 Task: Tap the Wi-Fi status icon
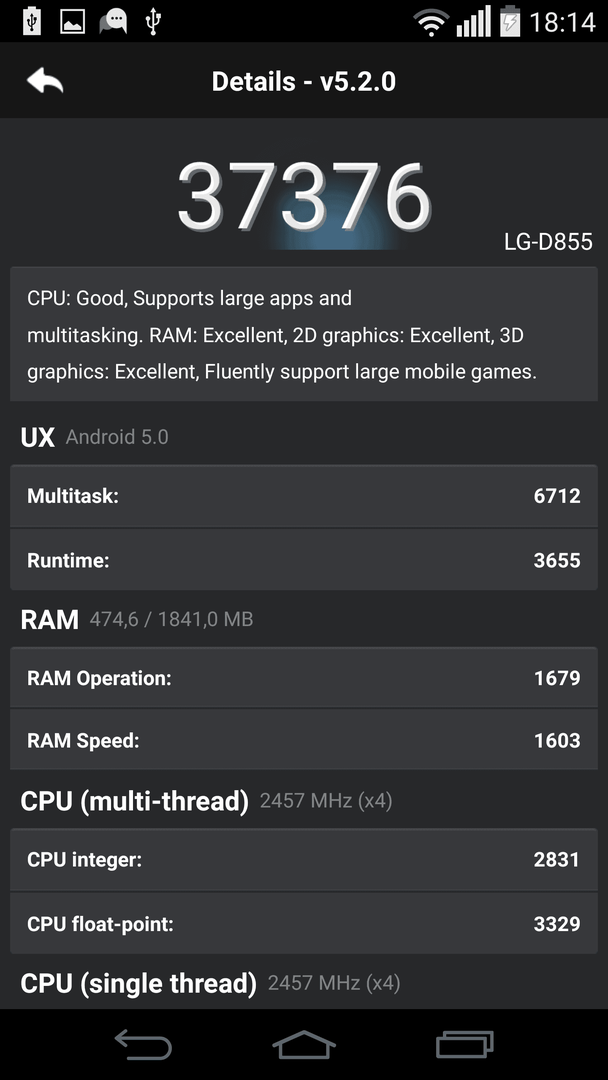tap(431, 23)
